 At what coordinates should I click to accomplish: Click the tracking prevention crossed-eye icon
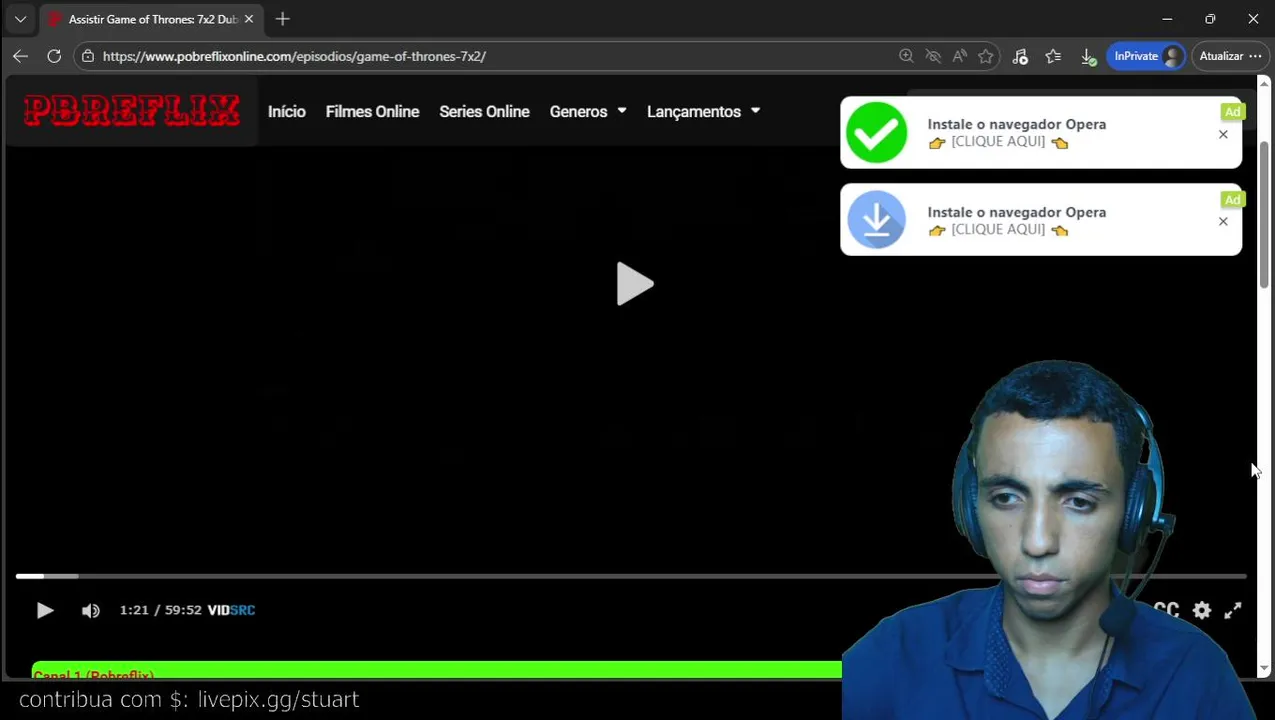click(933, 56)
